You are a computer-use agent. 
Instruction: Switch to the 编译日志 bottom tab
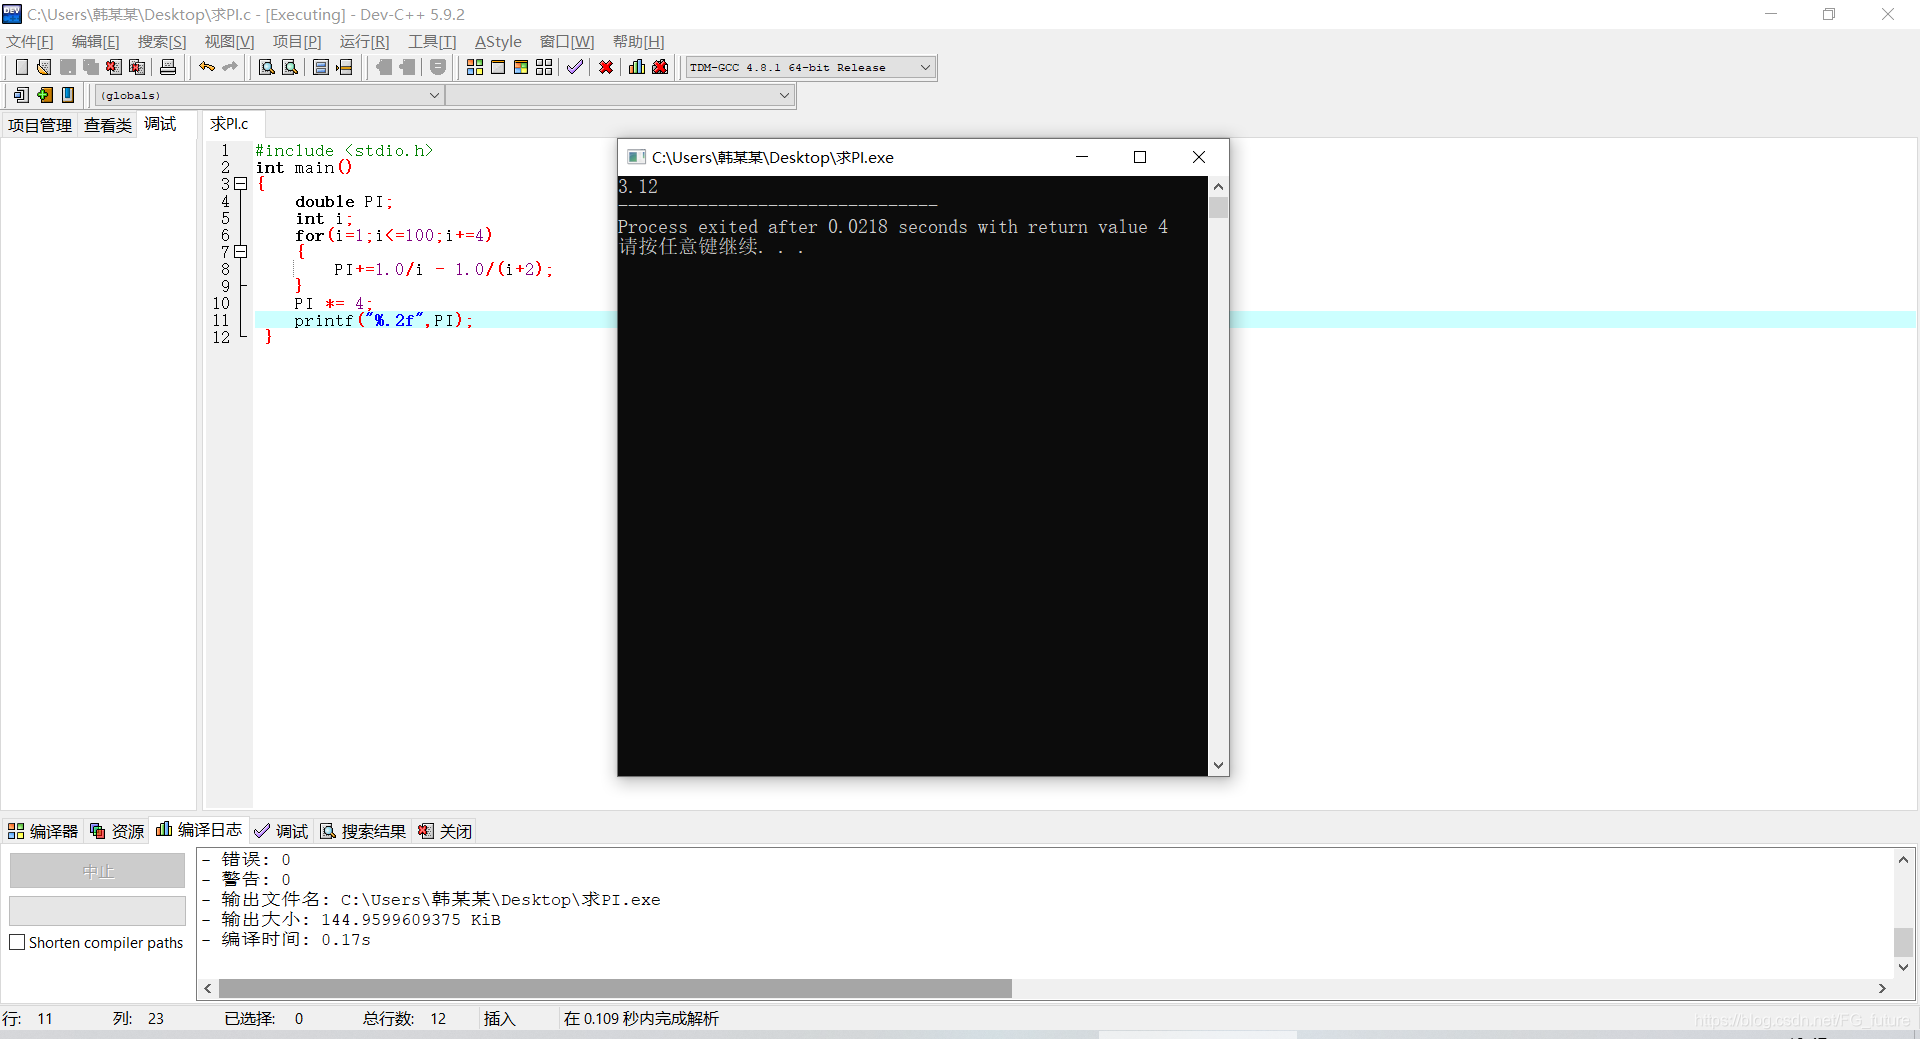pos(199,830)
